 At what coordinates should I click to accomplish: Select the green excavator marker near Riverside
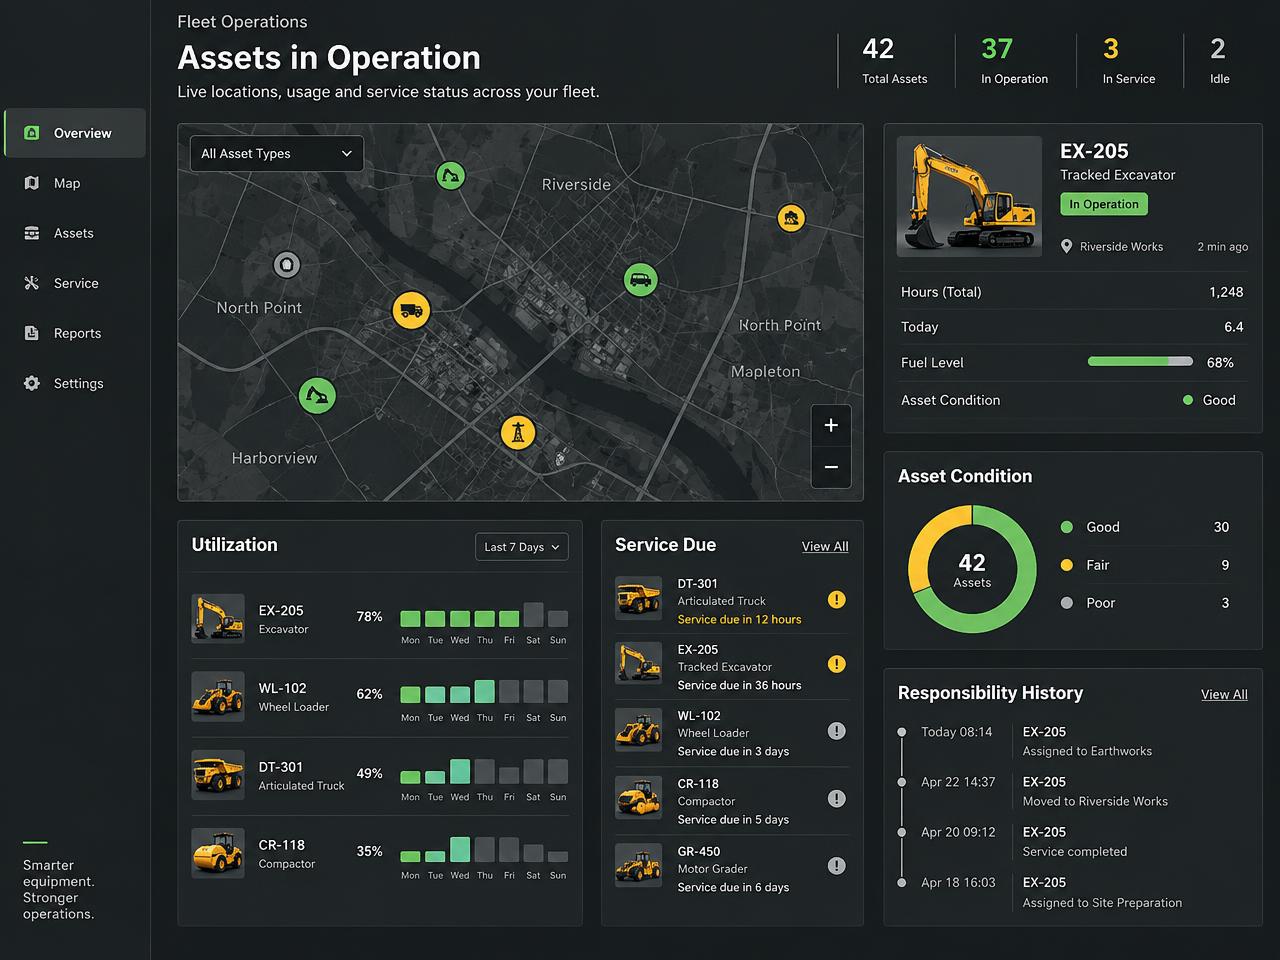coord(451,176)
